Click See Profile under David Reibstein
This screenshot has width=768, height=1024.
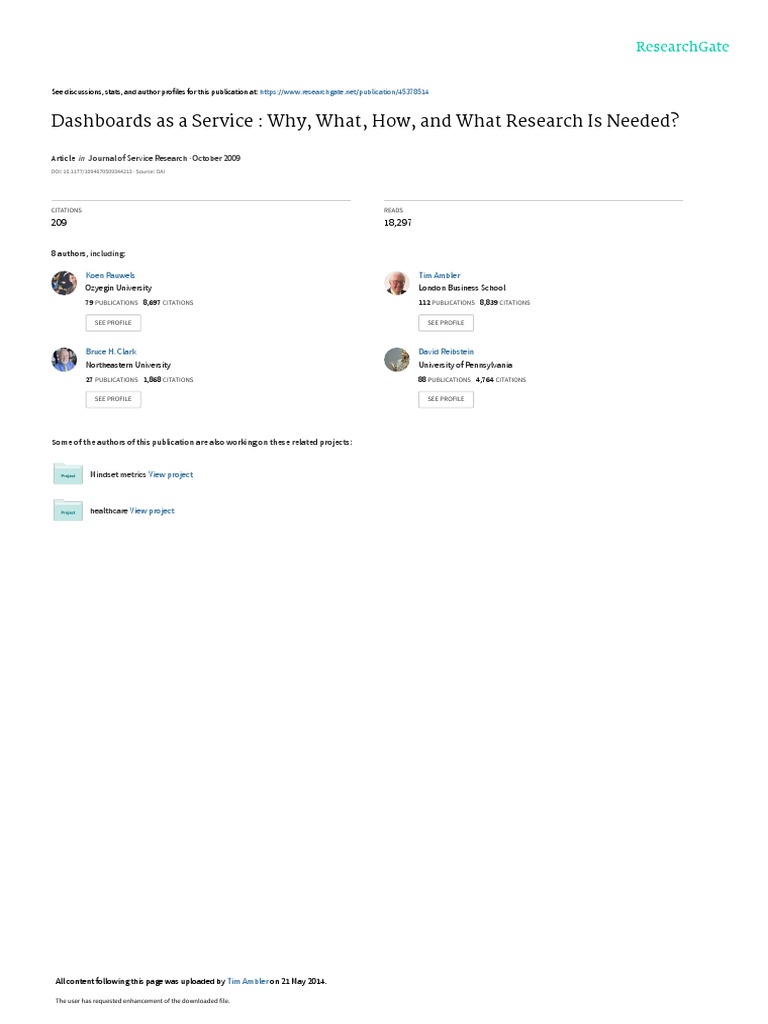point(446,399)
